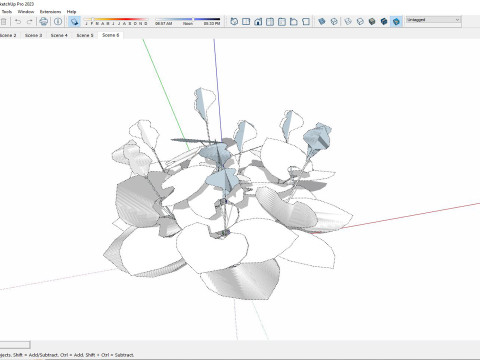The image size is (480, 360).
Task: Switch to Iso view
Action: click(234, 22)
